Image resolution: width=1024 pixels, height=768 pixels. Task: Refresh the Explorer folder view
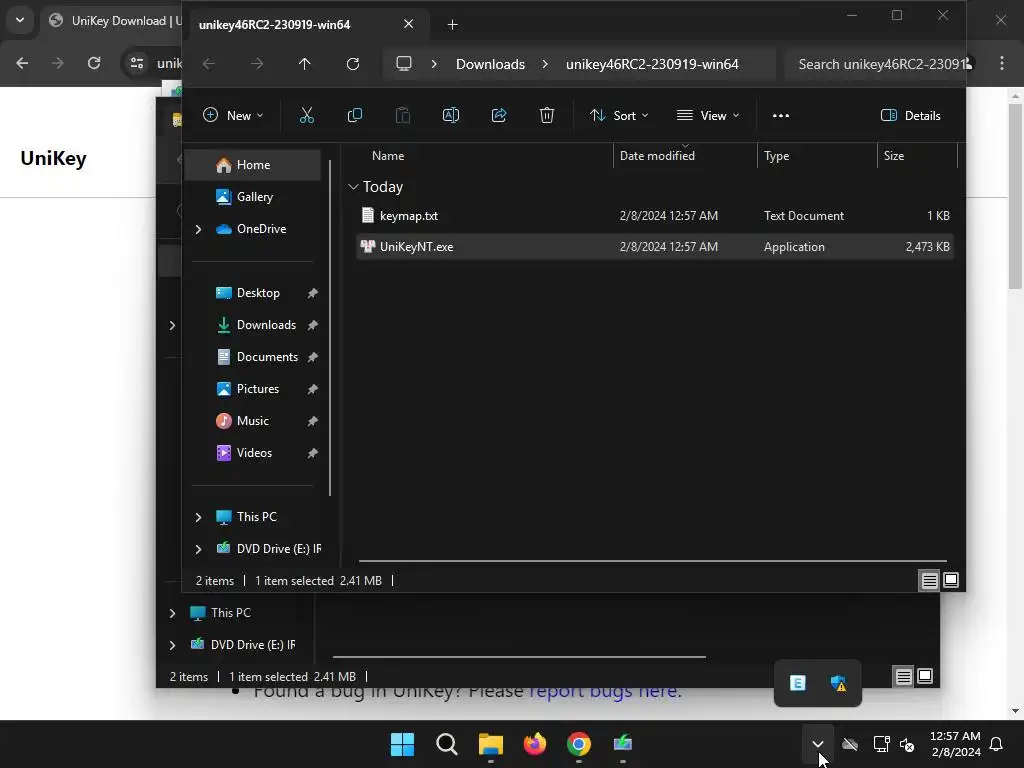tap(353, 64)
